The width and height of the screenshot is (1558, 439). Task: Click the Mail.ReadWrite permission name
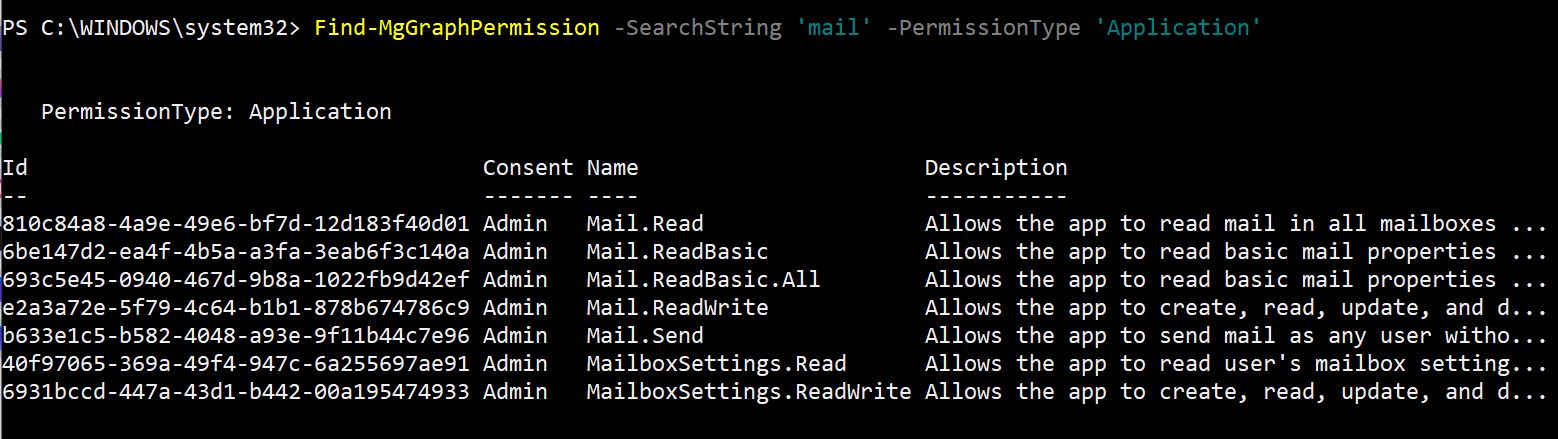pos(677,308)
